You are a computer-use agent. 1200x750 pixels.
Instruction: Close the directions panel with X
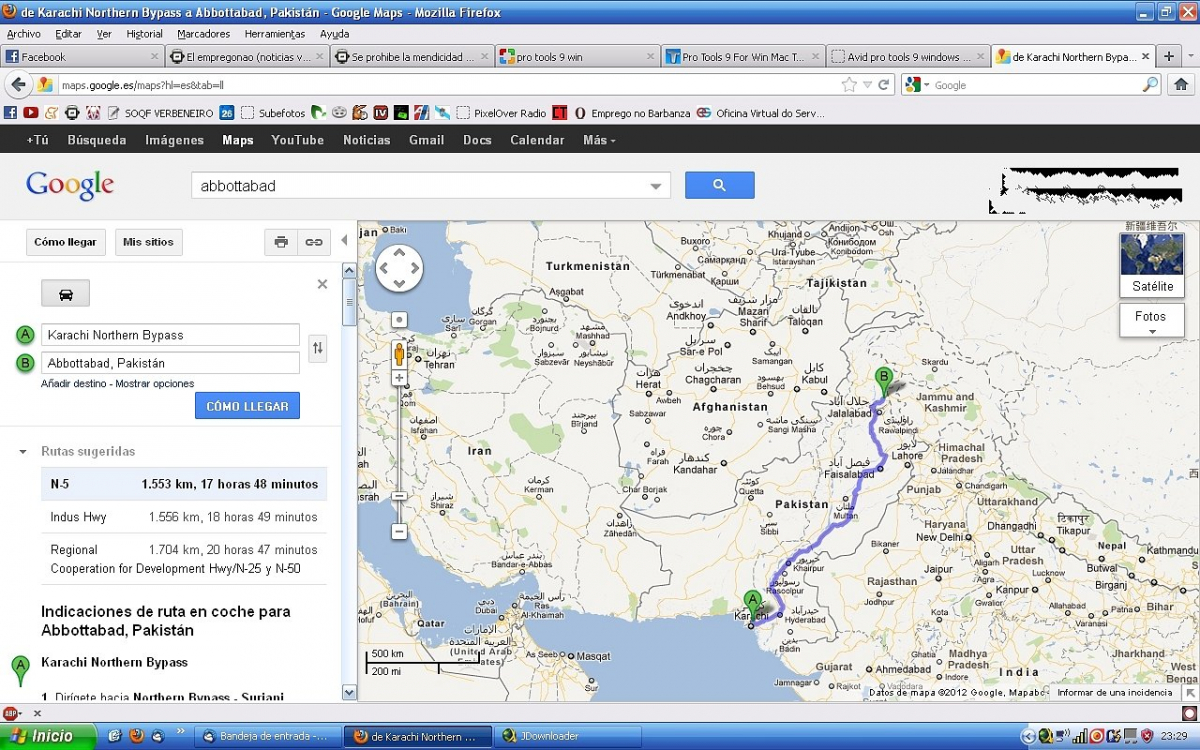(x=322, y=284)
